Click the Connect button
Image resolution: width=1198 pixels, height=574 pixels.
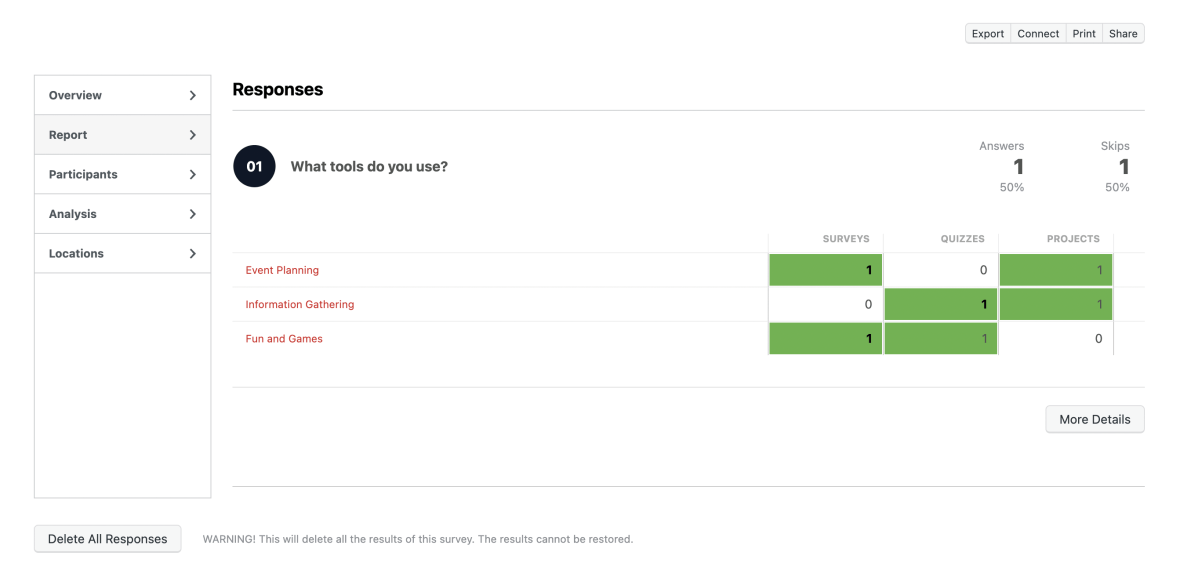coord(1038,34)
